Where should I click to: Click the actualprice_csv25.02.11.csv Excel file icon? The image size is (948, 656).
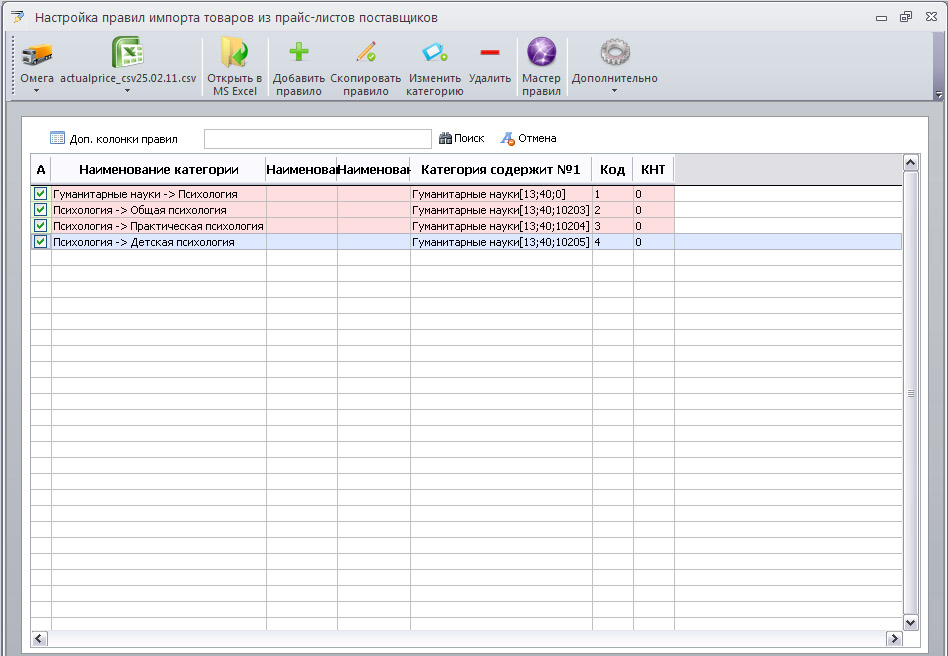pos(128,52)
